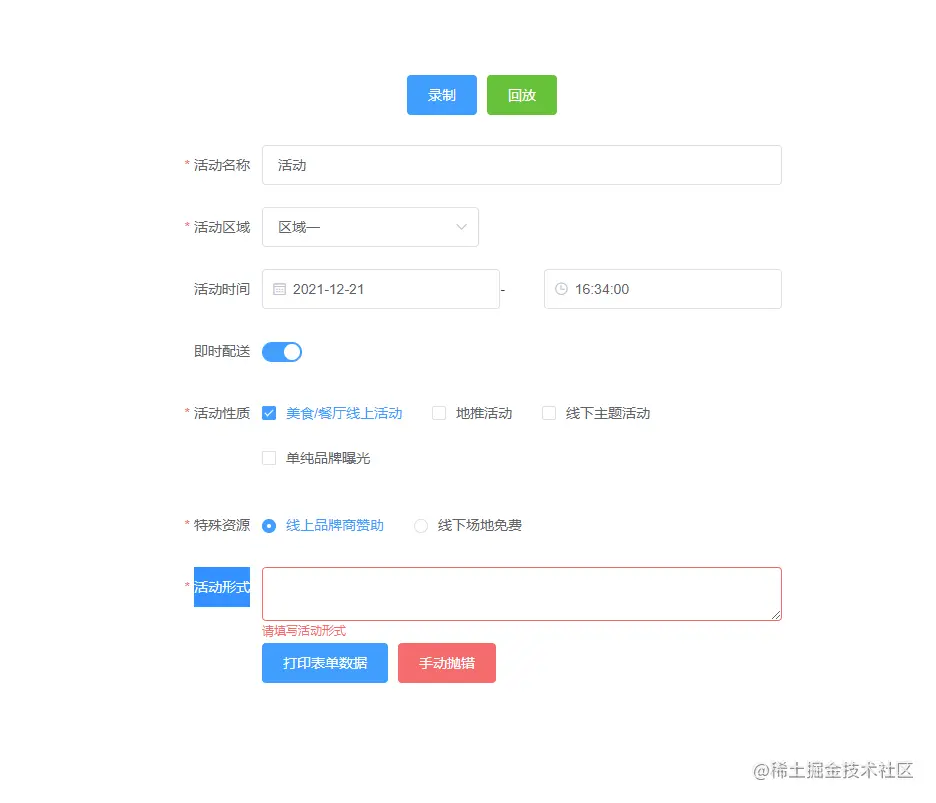Check the 线下主题活动 checkbox
This screenshot has width=936, height=803.
(549, 413)
